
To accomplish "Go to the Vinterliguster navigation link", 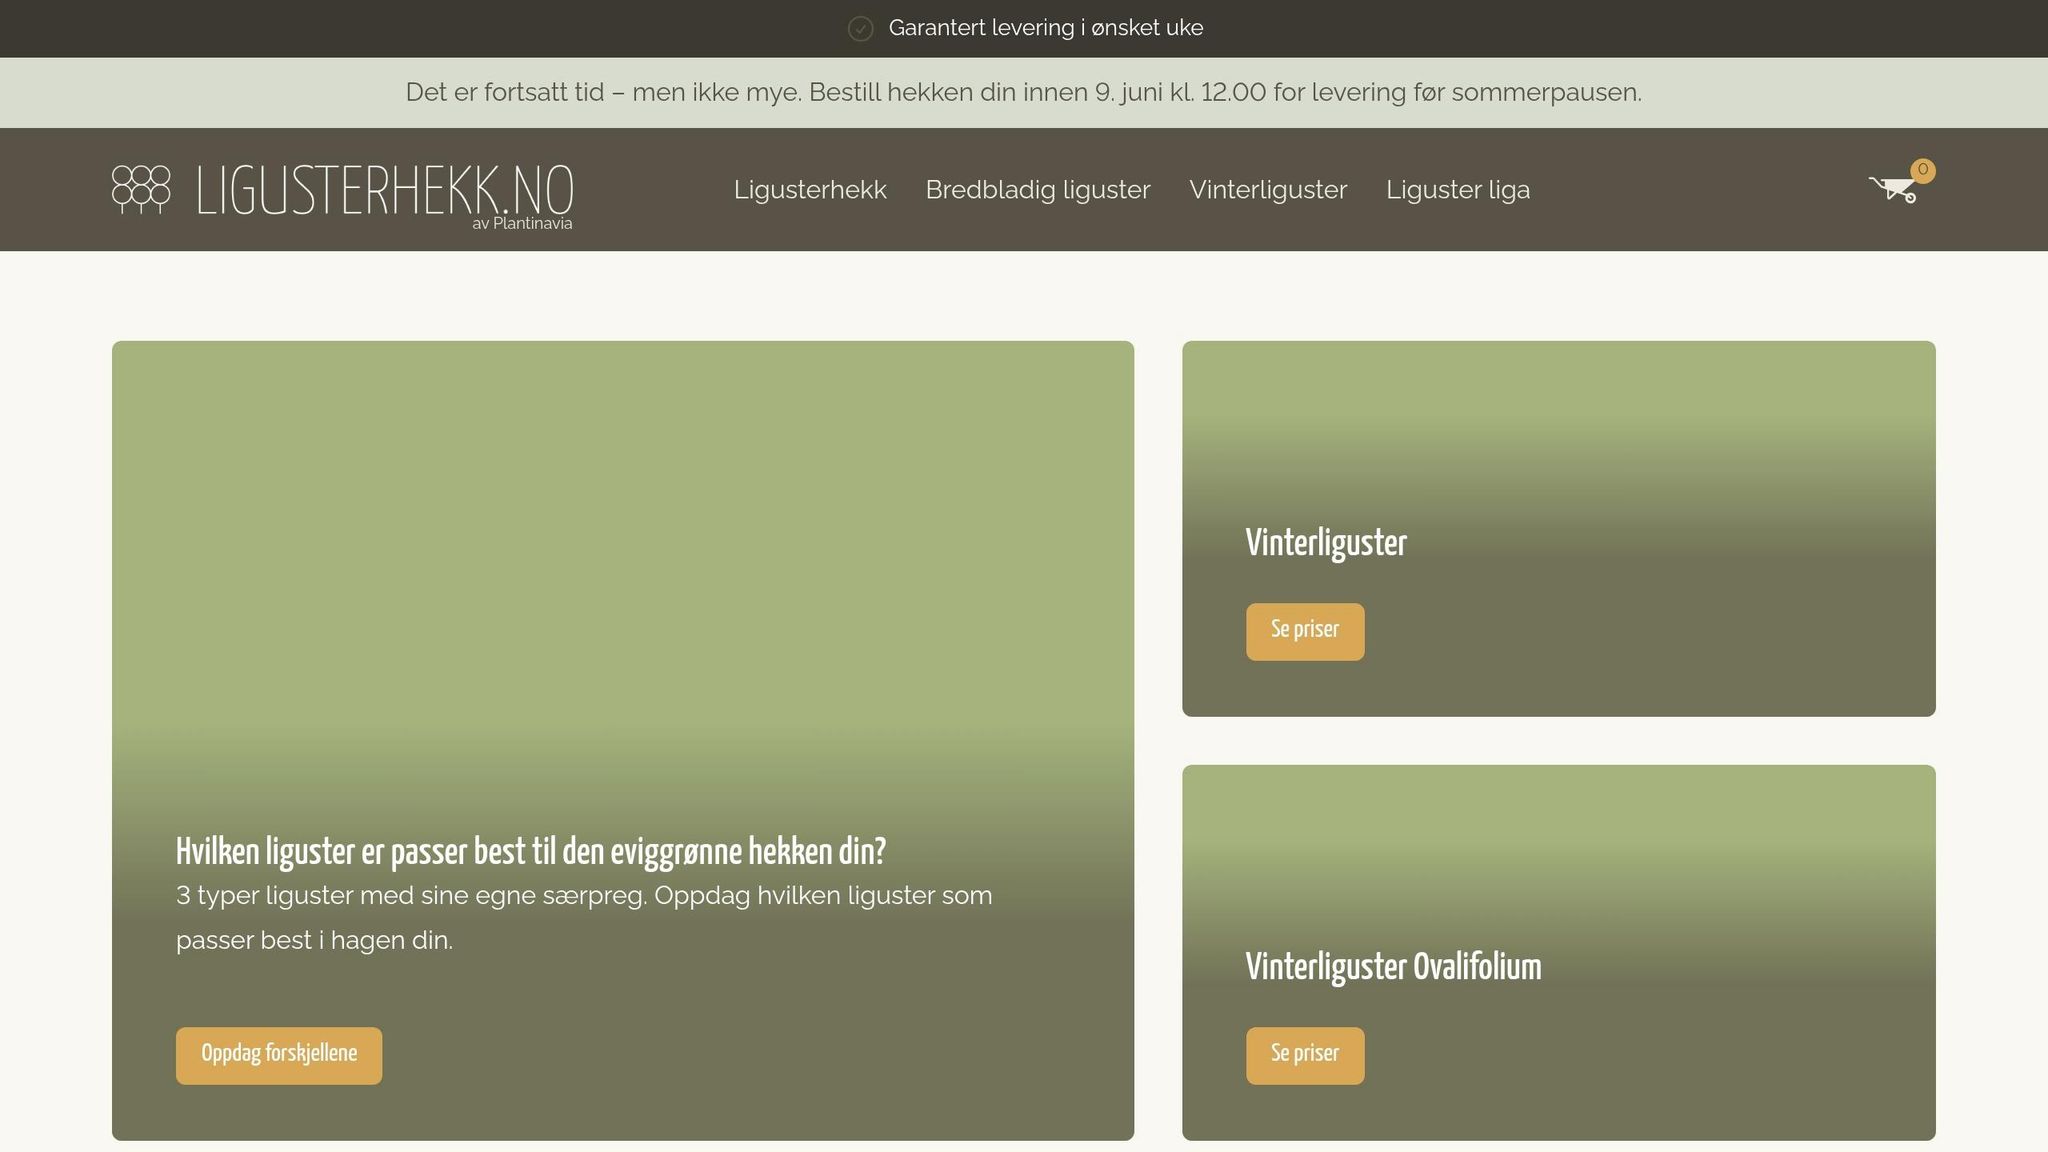I will click(x=1268, y=189).
